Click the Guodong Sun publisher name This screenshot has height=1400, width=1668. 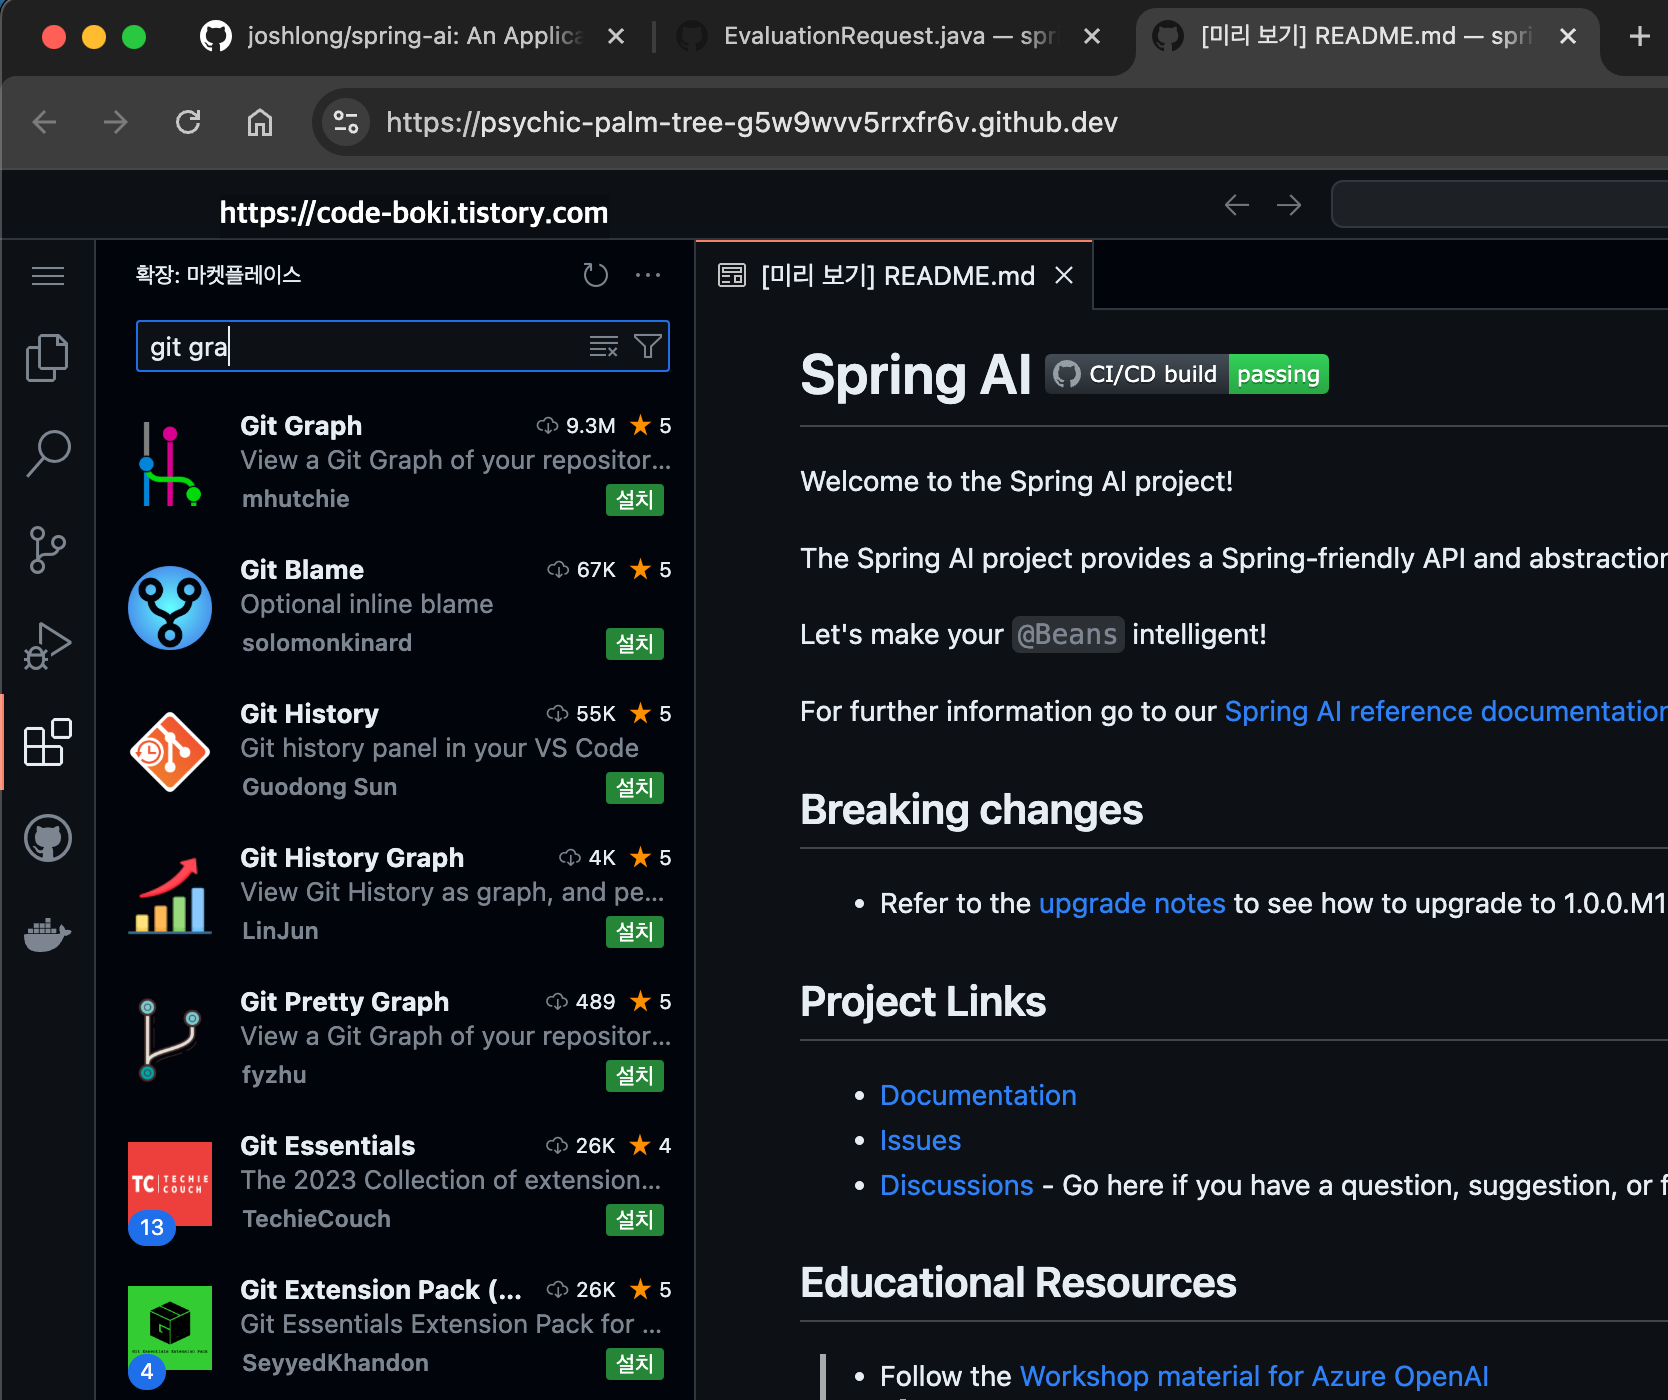(x=320, y=787)
